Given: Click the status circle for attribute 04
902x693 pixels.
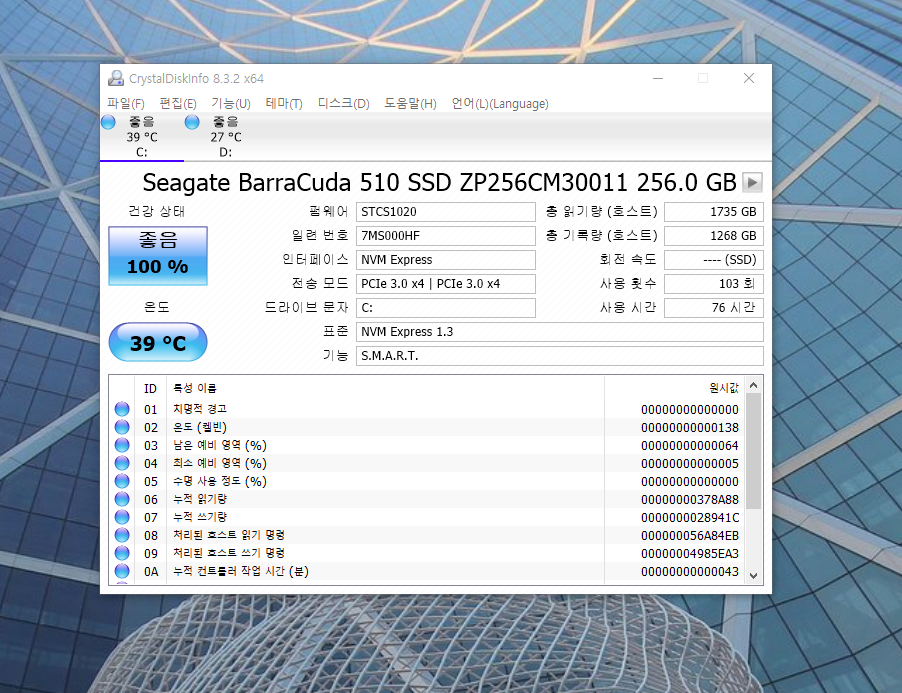Looking at the screenshot, I should pyautogui.click(x=122, y=463).
